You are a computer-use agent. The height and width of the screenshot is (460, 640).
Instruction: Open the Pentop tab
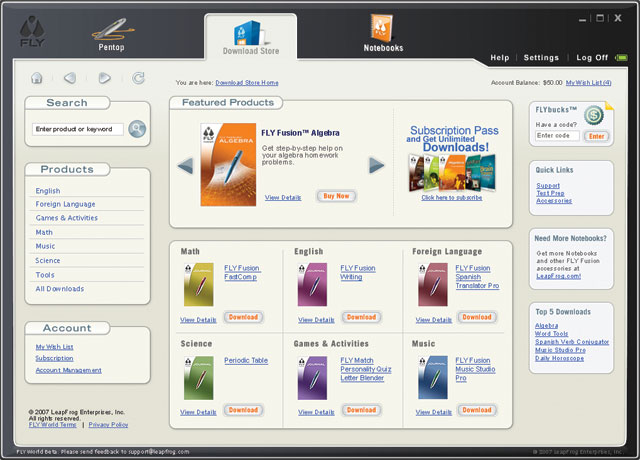(112, 34)
